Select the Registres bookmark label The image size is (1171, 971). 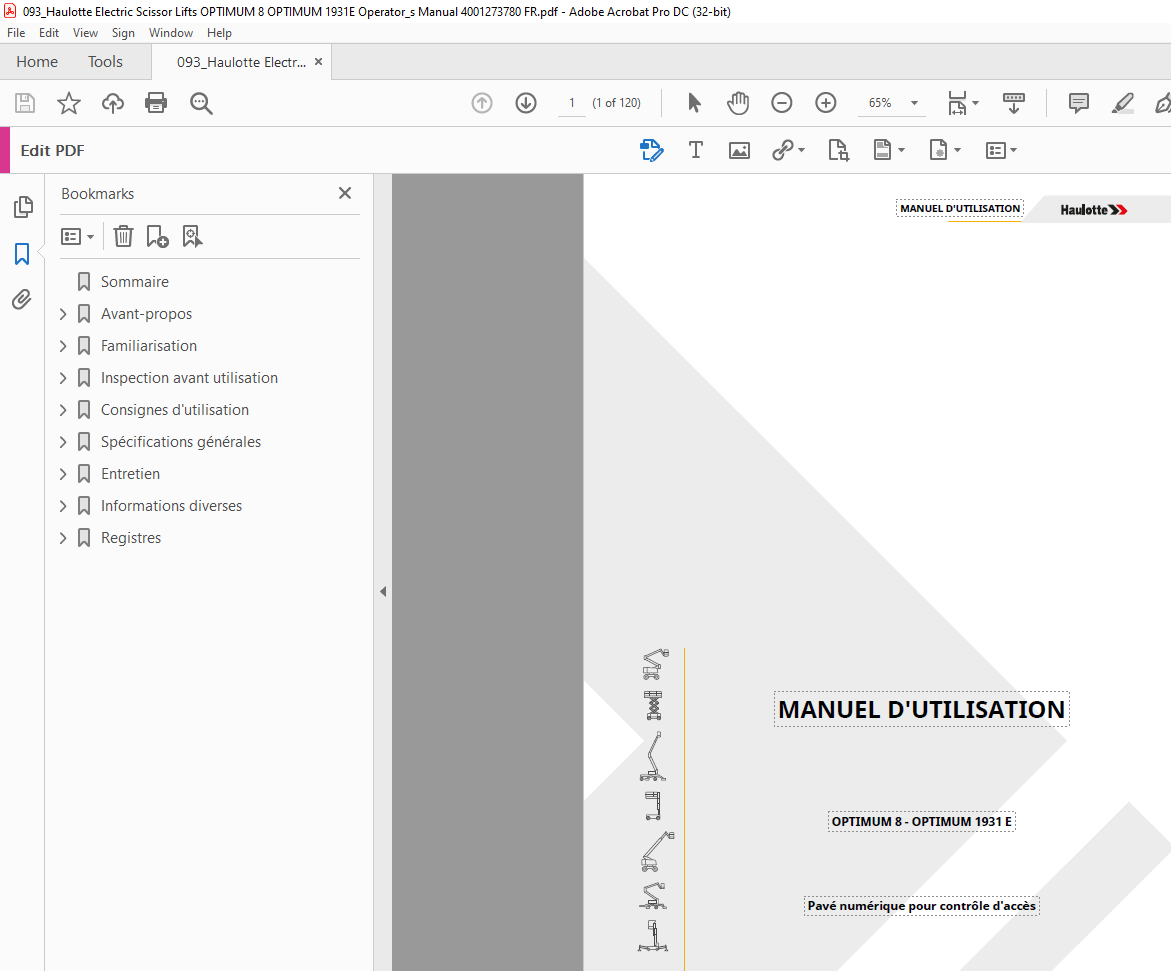coord(131,538)
